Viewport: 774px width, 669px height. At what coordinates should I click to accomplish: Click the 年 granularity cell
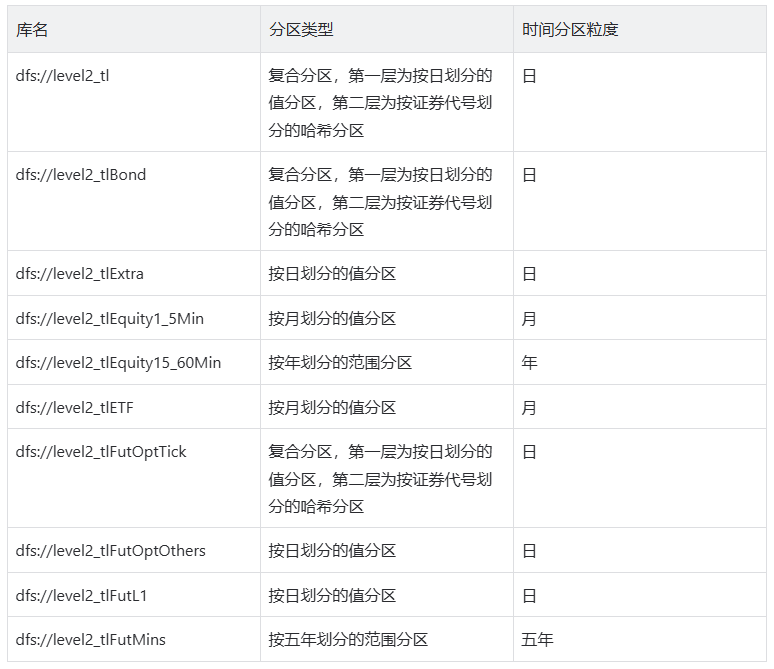click(529, 363)
